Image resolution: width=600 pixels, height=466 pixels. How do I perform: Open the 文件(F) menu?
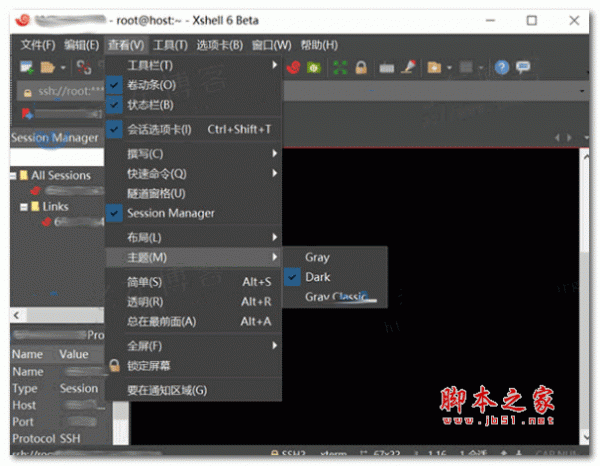38,45
